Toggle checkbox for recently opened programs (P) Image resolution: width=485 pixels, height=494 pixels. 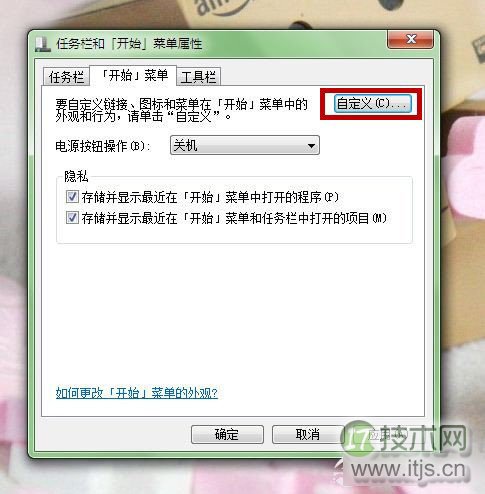coord(72,197)
